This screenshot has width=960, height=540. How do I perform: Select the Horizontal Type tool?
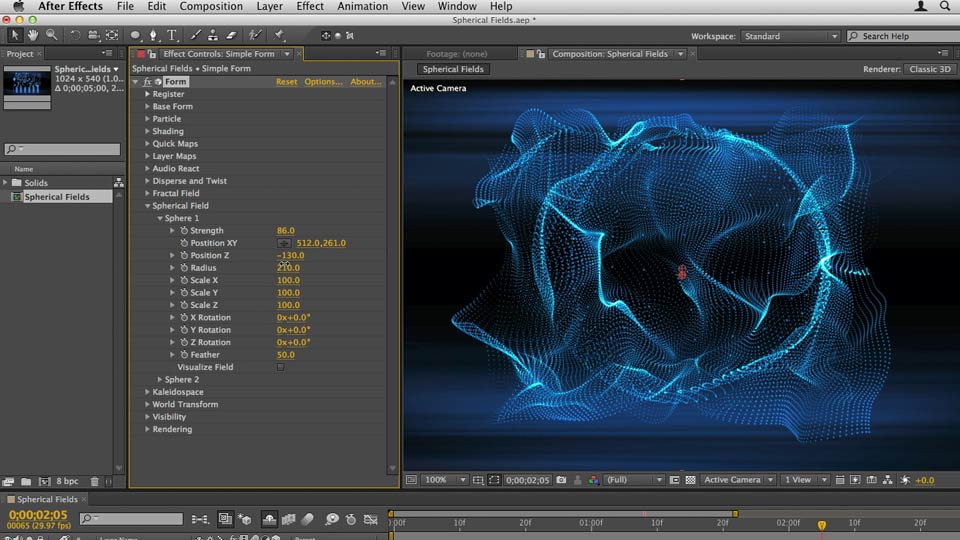coord(172,35)
